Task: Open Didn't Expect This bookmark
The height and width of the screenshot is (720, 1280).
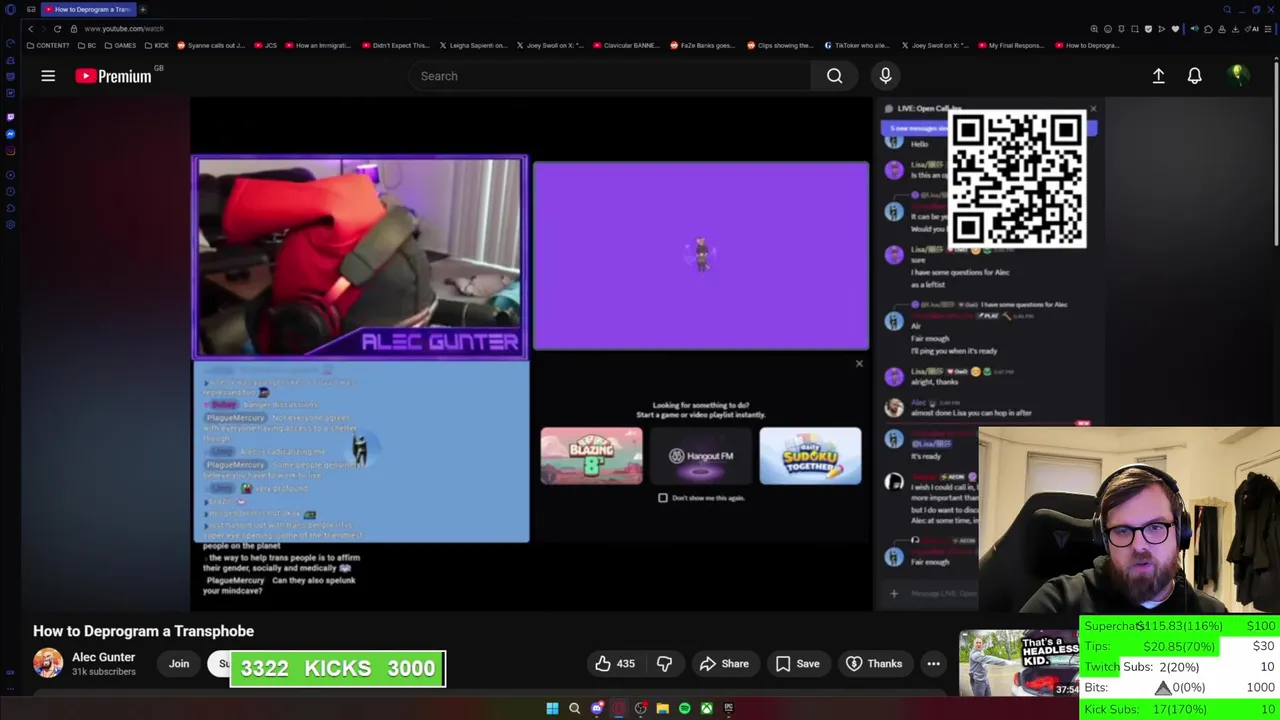Action: (x=395, y=45)
